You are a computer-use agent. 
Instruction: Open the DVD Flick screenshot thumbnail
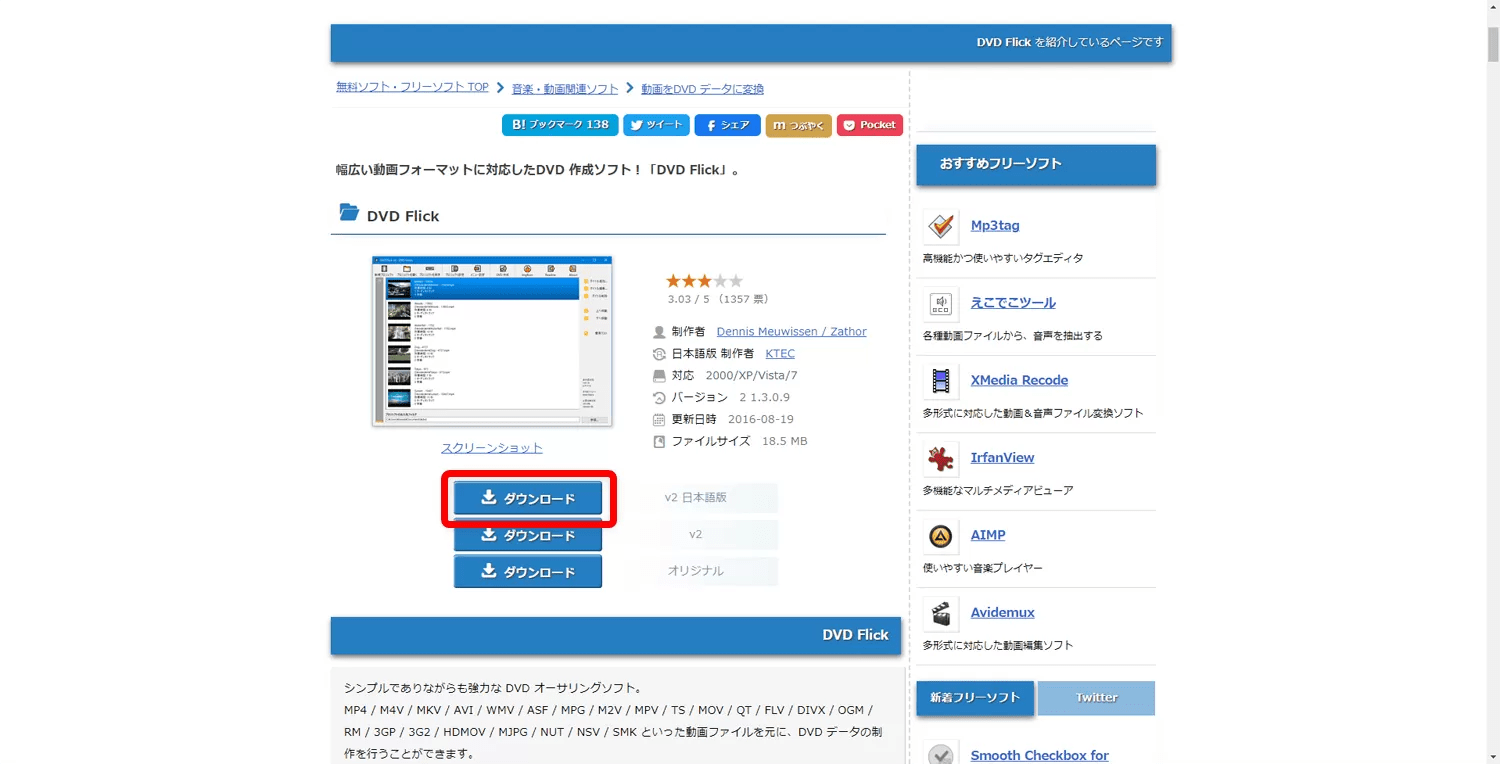(492, 341)
